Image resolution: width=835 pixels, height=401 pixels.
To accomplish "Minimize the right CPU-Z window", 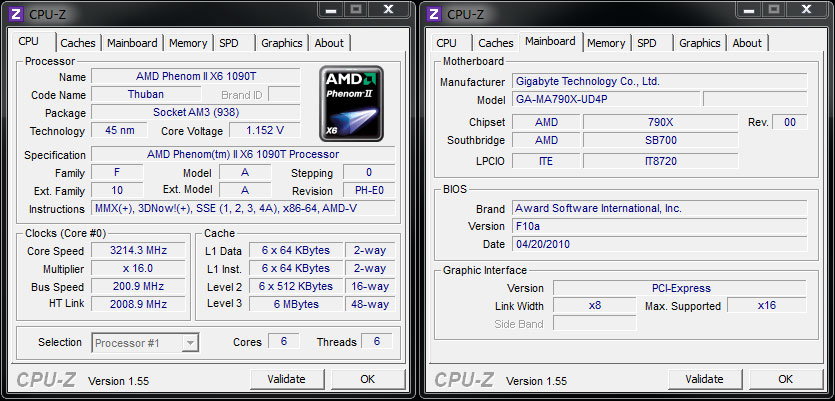I will [748, 10].
